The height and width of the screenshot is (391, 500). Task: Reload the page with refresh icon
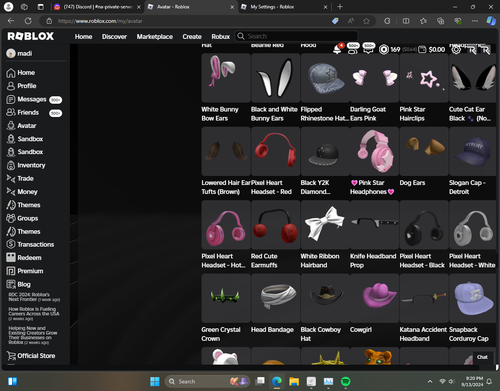28,21
